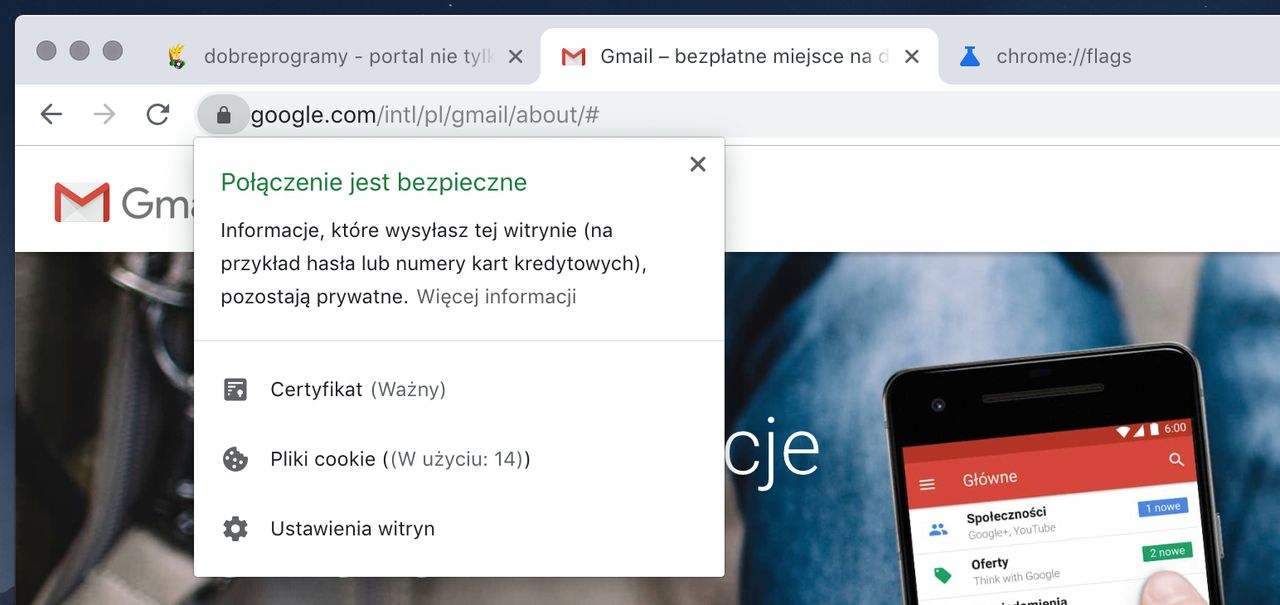Screen dimensions: 1280x605
Task: Switch to the dobreprogramy tab
Action: (x=330, y=56)
